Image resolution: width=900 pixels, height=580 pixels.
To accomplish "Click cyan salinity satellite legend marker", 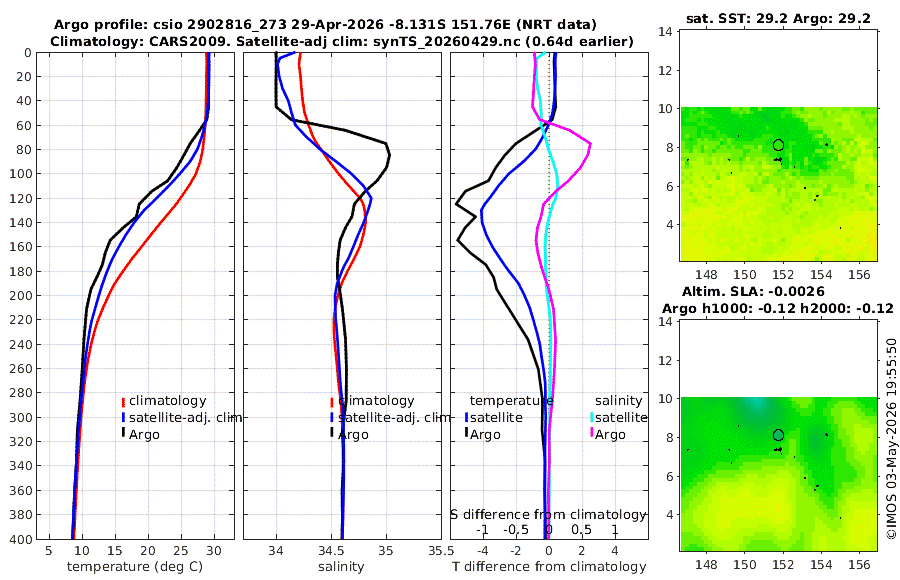I will [592, 417].
